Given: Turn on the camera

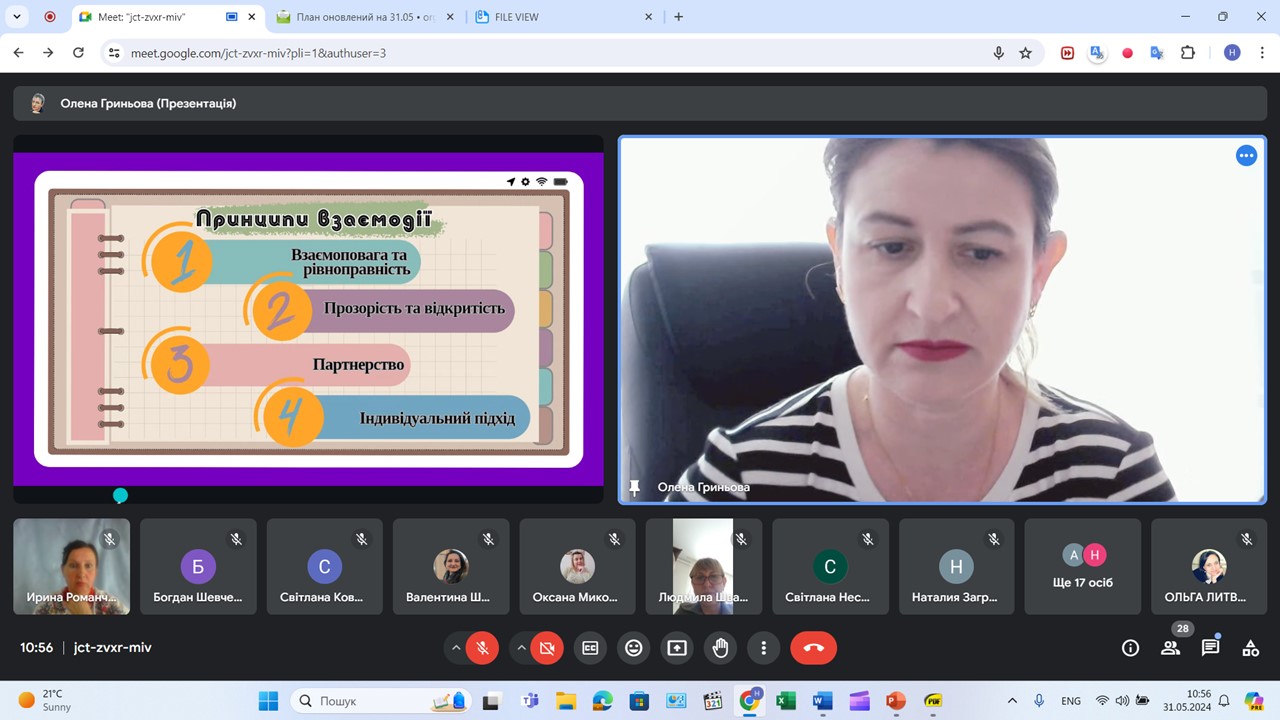Looking at the screenshot, I should coord(547,648).
